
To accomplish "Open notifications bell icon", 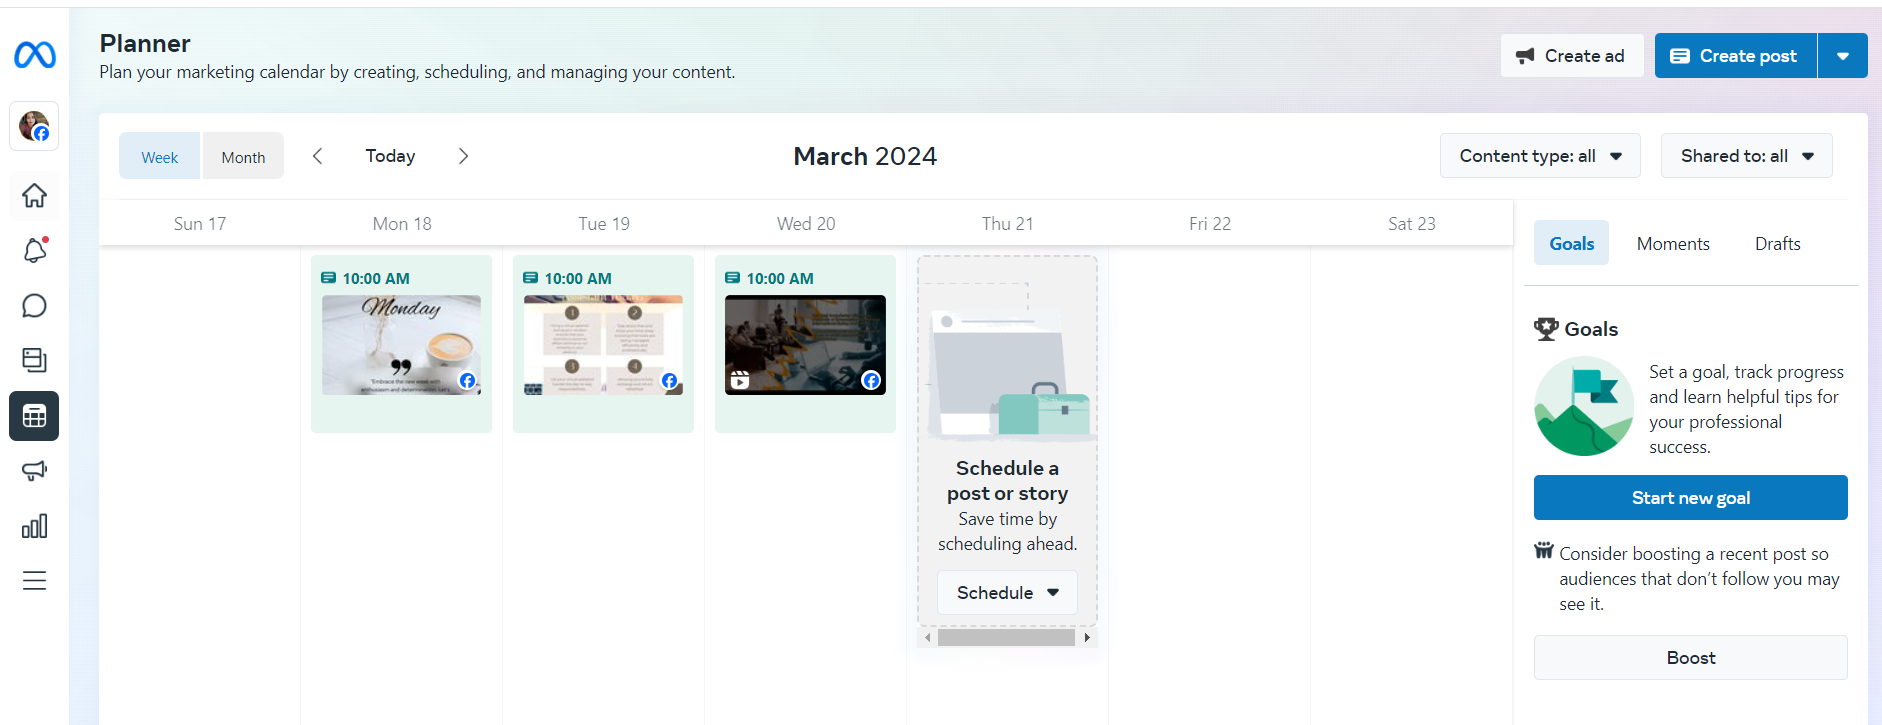I will 34,250.
